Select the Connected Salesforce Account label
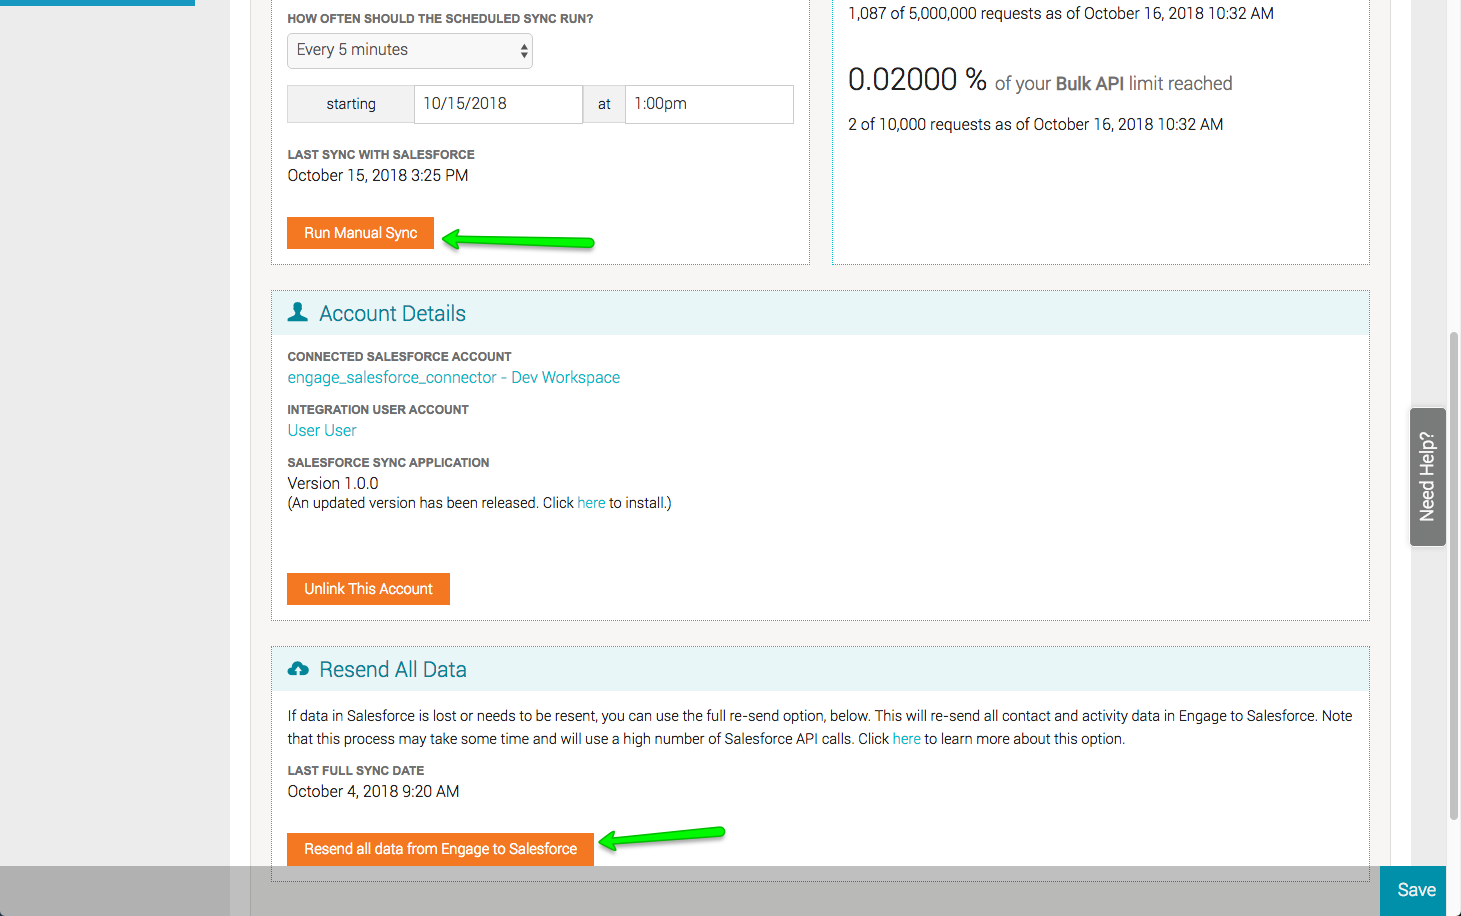The height and width of the screenshot is (916, 1461). pos(399,356)
